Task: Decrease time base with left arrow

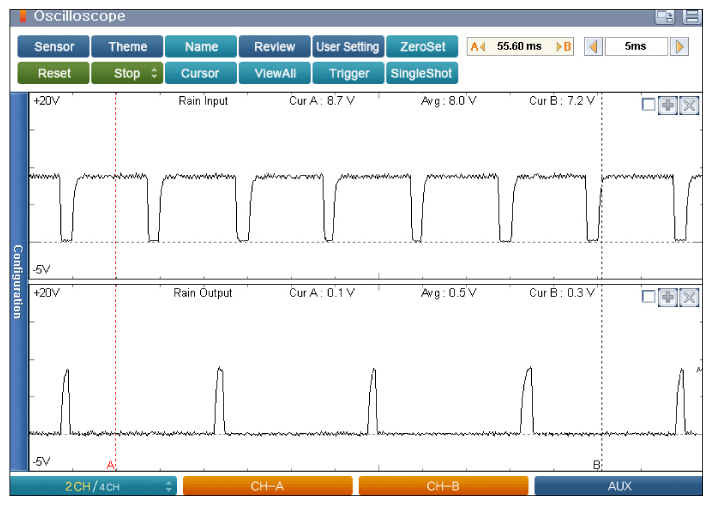Action: [593, 47]
